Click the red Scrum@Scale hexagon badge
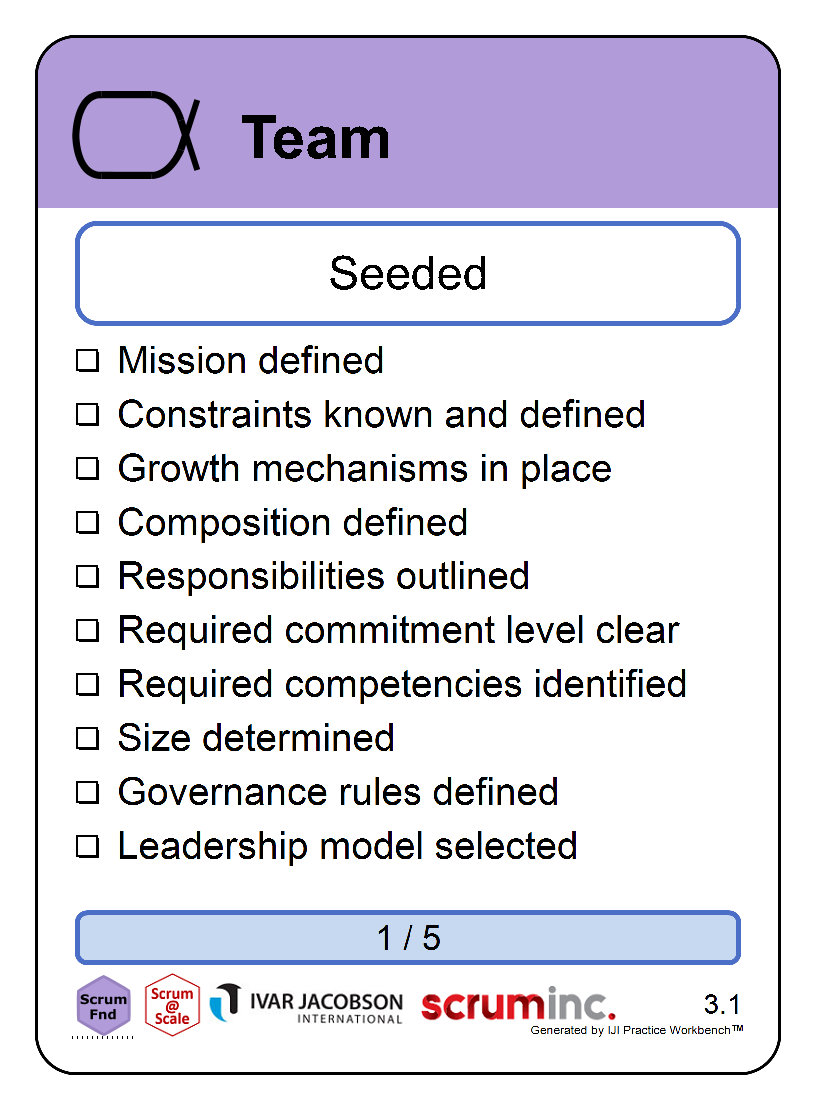816x1110 pixels. point(172,1005)
